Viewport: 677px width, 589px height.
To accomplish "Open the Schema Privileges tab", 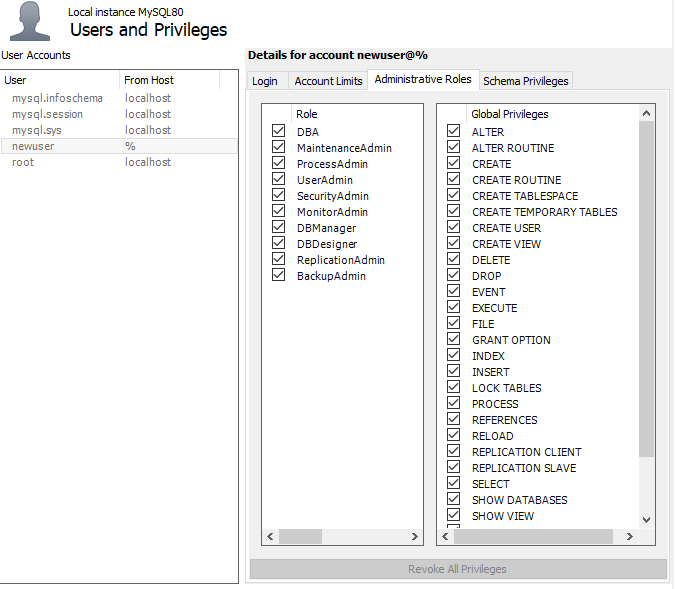I will click(525, 81).
